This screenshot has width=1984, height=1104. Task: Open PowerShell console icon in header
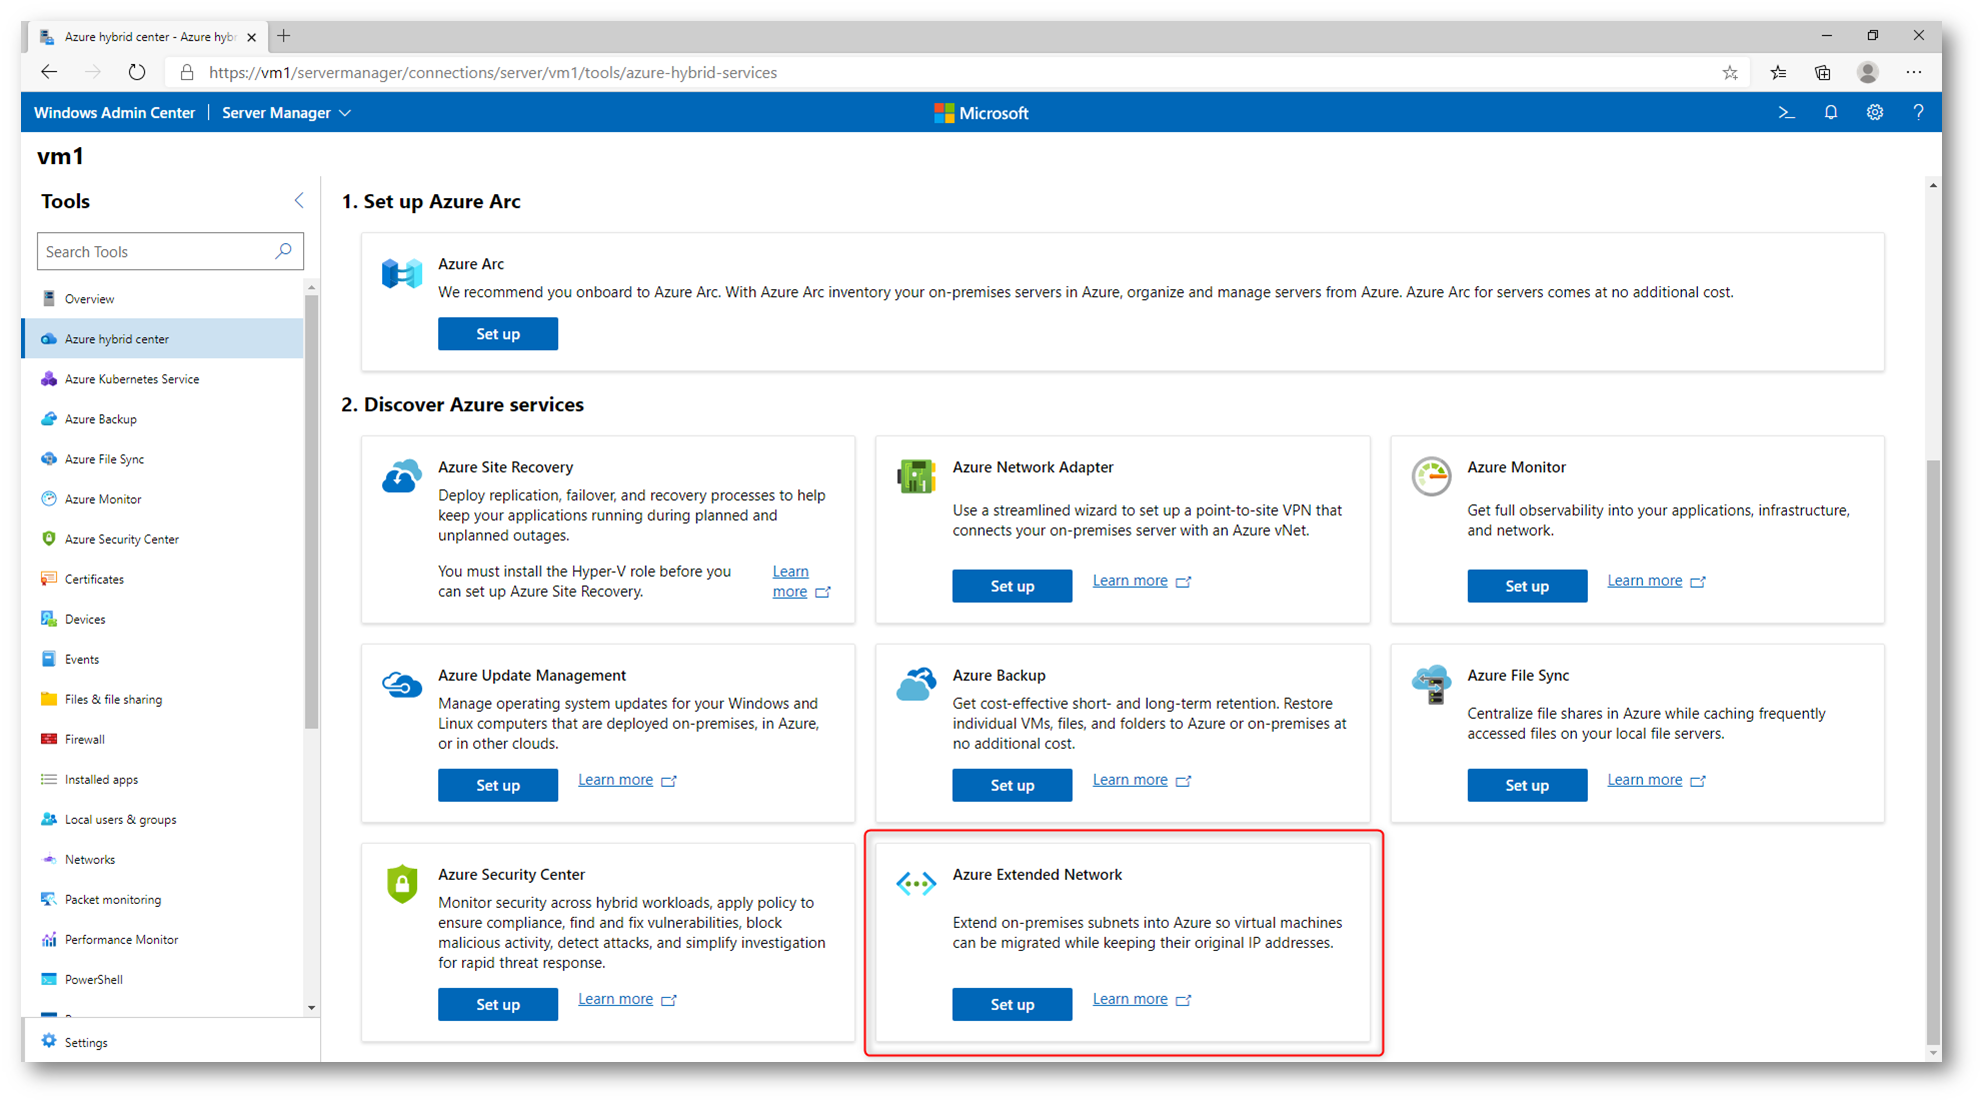(1786, 113)
